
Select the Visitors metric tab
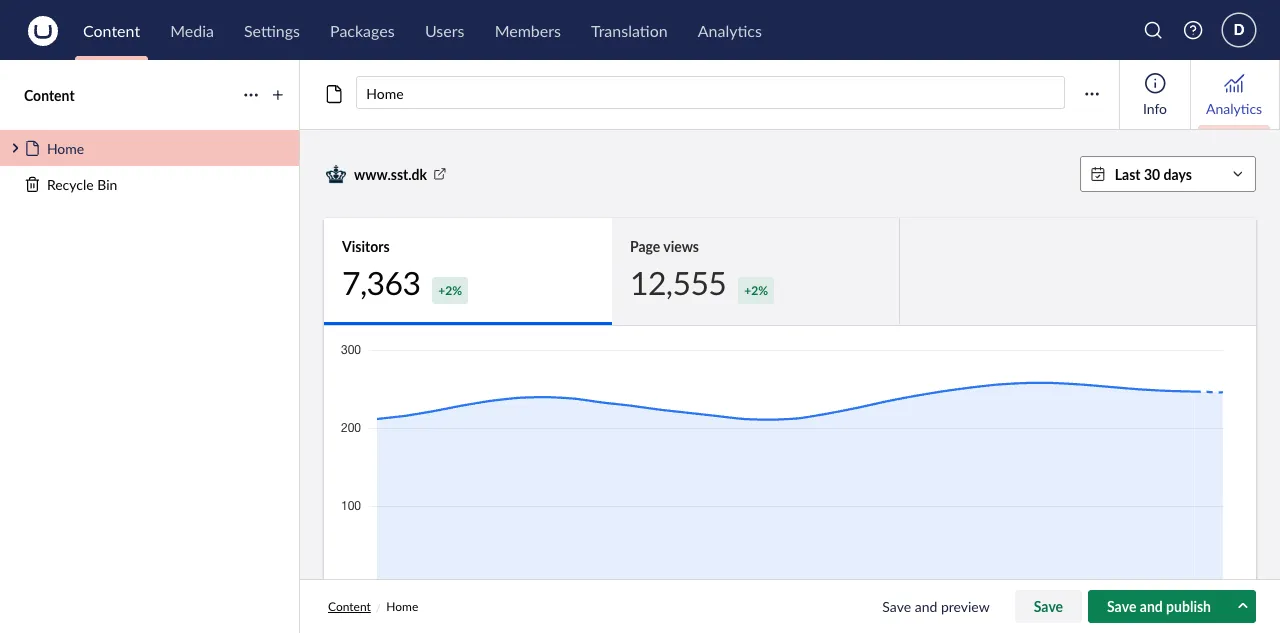tap(468, 272)
